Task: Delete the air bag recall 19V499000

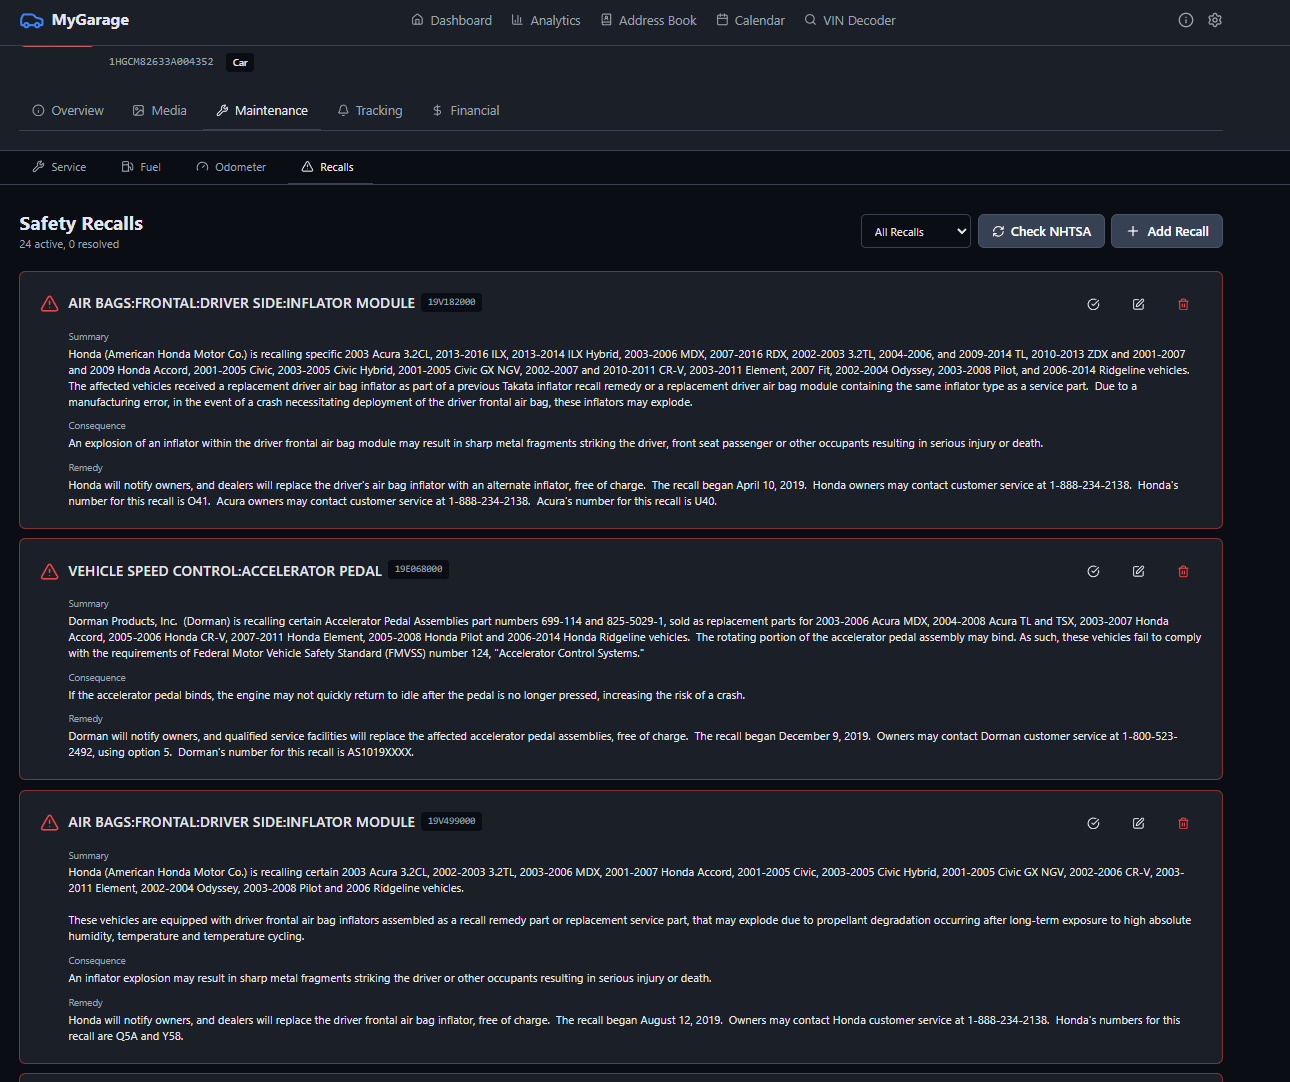Action: (1183, 823)
